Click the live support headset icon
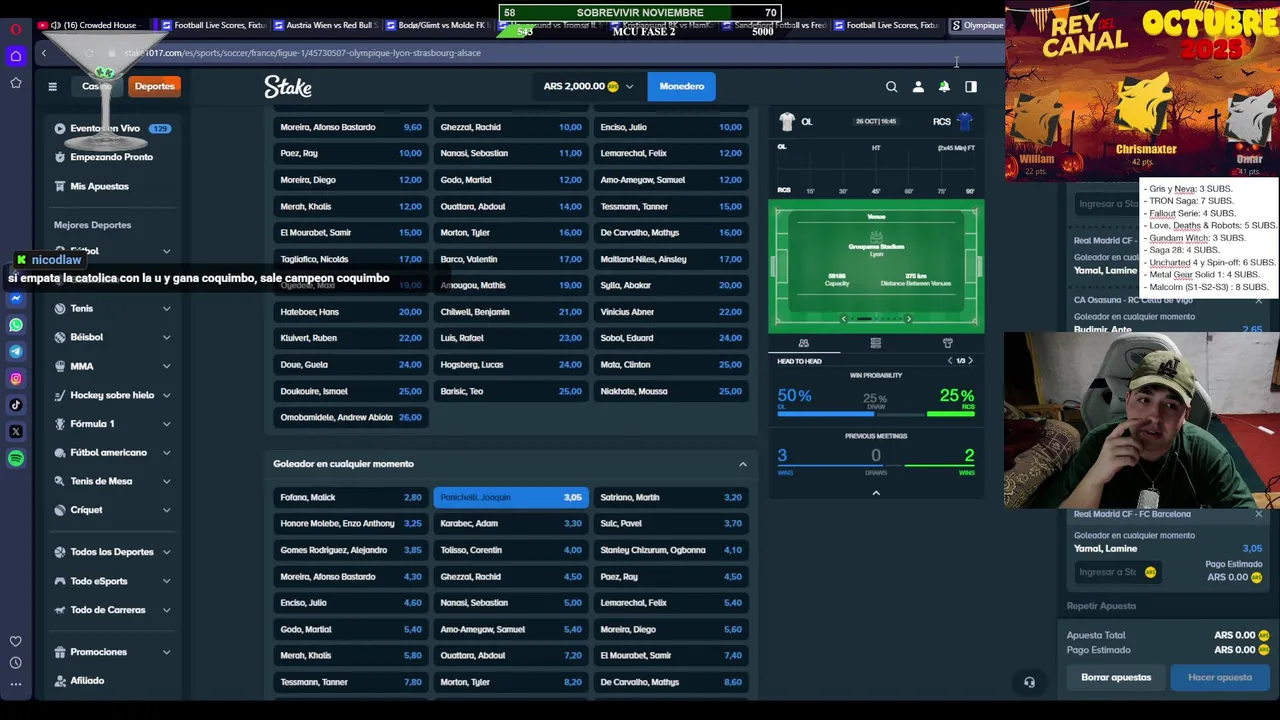This screenshot has height=720, width=1280. tap(1029, 682)
